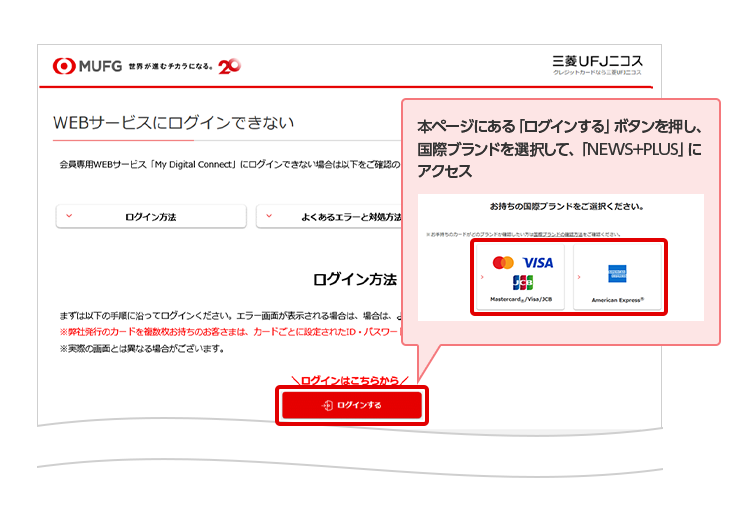Click the MUFG logo in the header
Viewport: 740px width, 522px height.
click(87, 66)
